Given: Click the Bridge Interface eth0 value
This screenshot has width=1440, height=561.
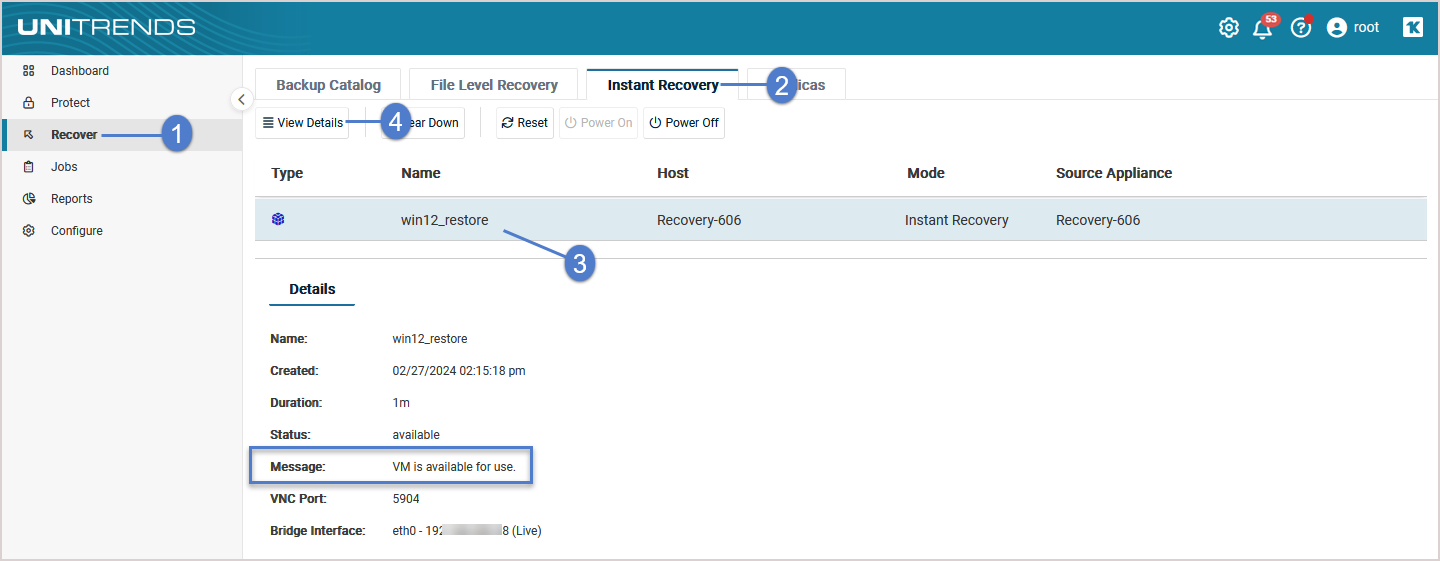Looking at the screenshot, I should point(467,531).
